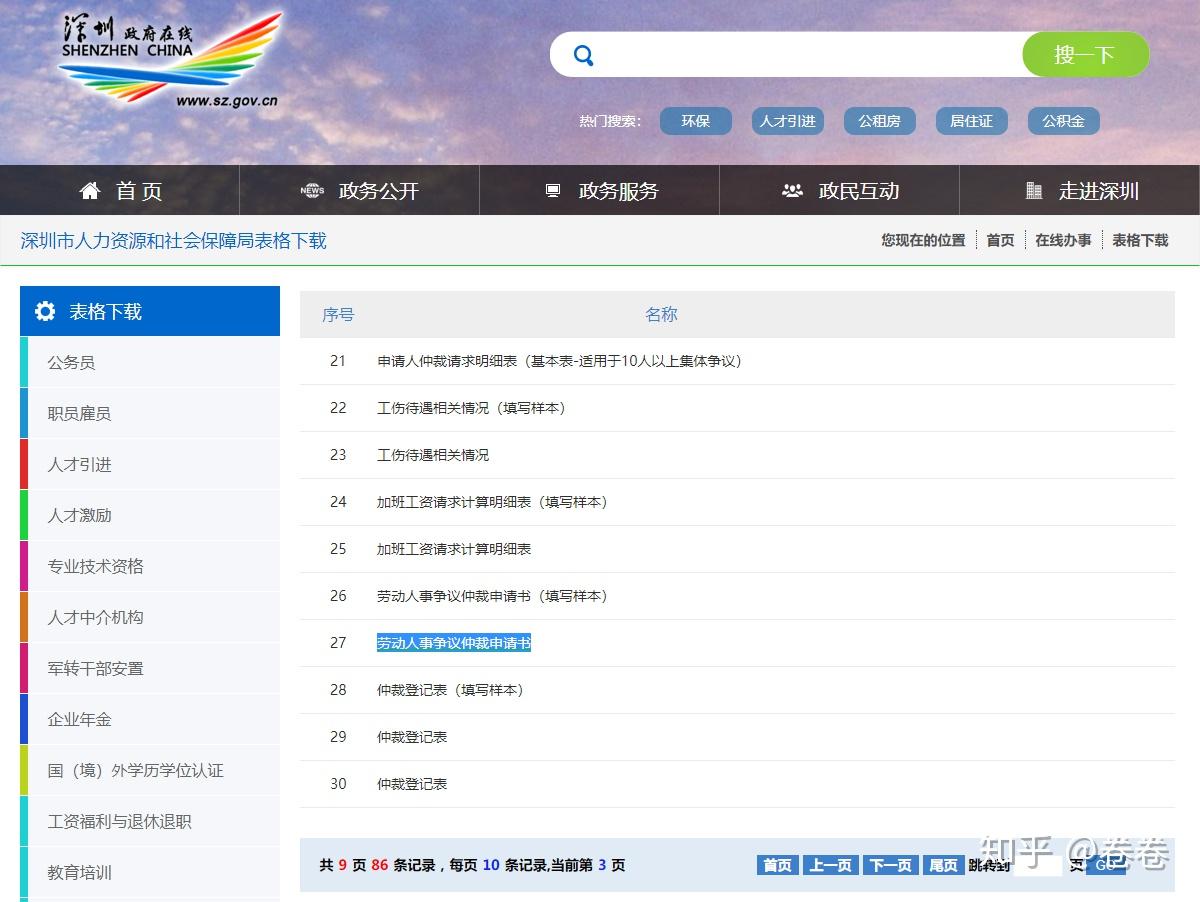
Task: Select 企业年金 in the sidebar
Action: [x=150, y=719]
